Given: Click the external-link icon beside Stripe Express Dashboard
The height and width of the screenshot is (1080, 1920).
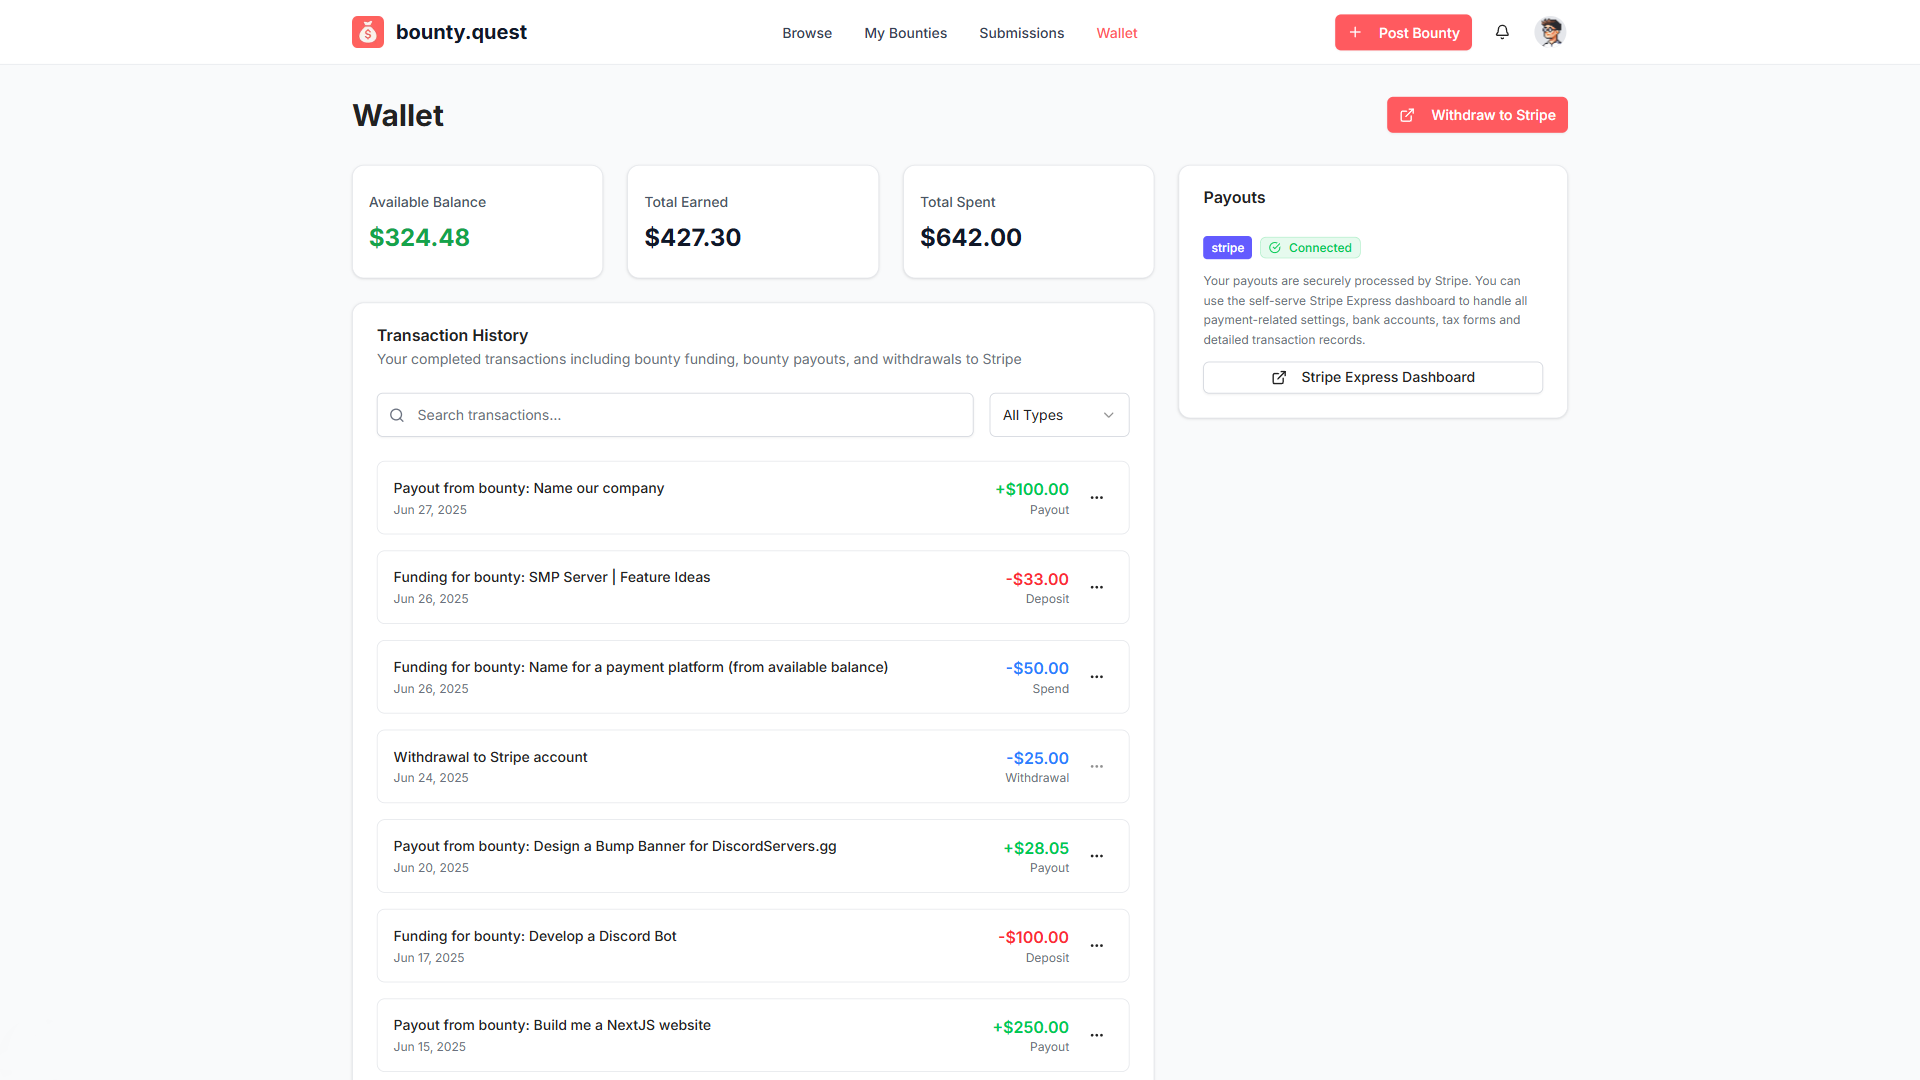Looking at the screenshot, I should tap(1277, 378).
